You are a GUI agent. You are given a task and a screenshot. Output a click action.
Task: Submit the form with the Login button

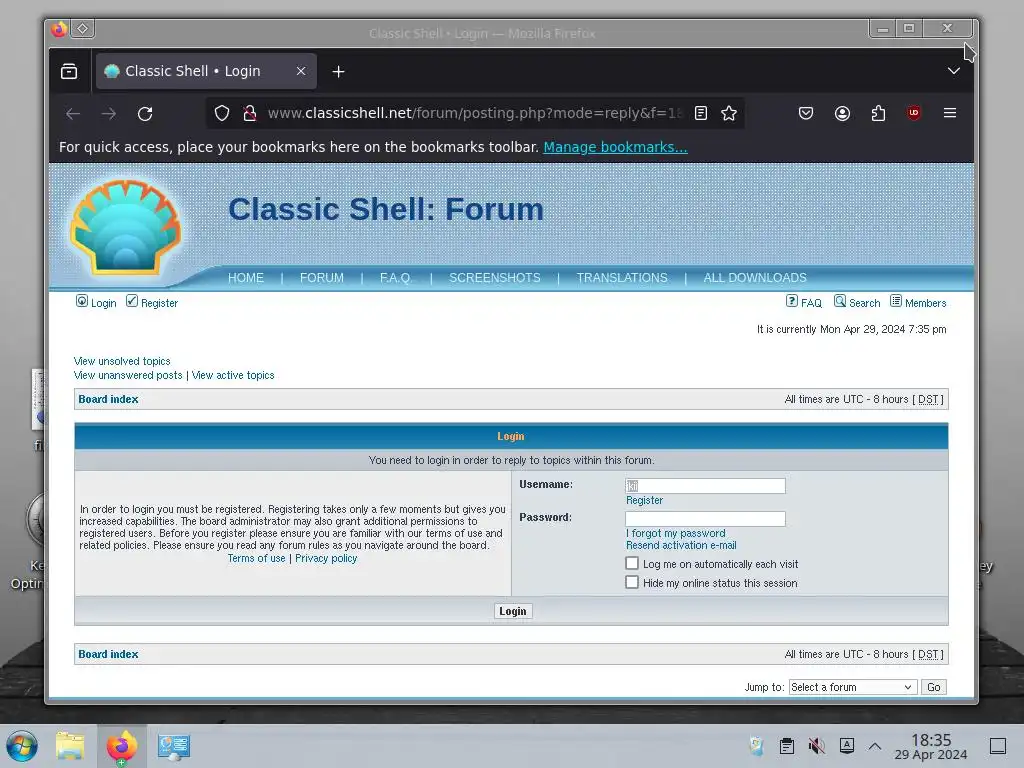click(x=513, y=611)
